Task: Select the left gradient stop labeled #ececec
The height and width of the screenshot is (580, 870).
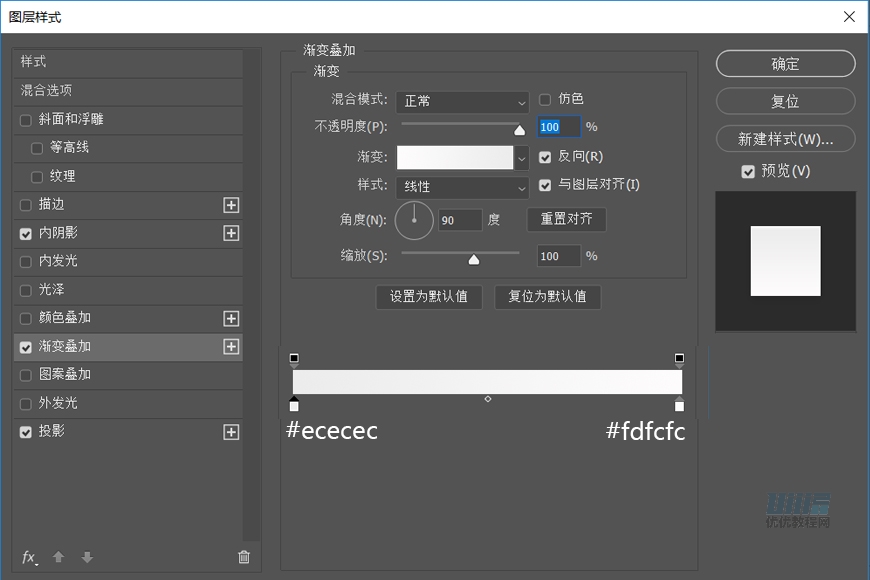Action: point(294,404)
